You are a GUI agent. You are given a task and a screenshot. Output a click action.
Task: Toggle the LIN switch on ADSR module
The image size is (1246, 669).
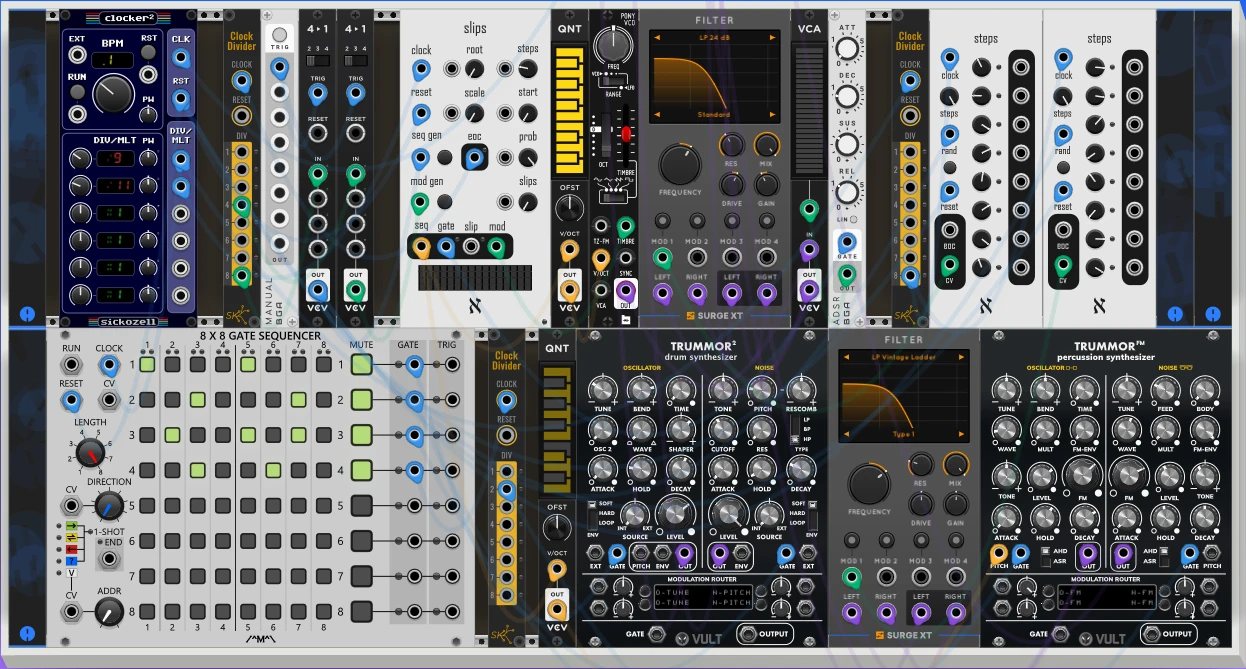coord(853,217)
